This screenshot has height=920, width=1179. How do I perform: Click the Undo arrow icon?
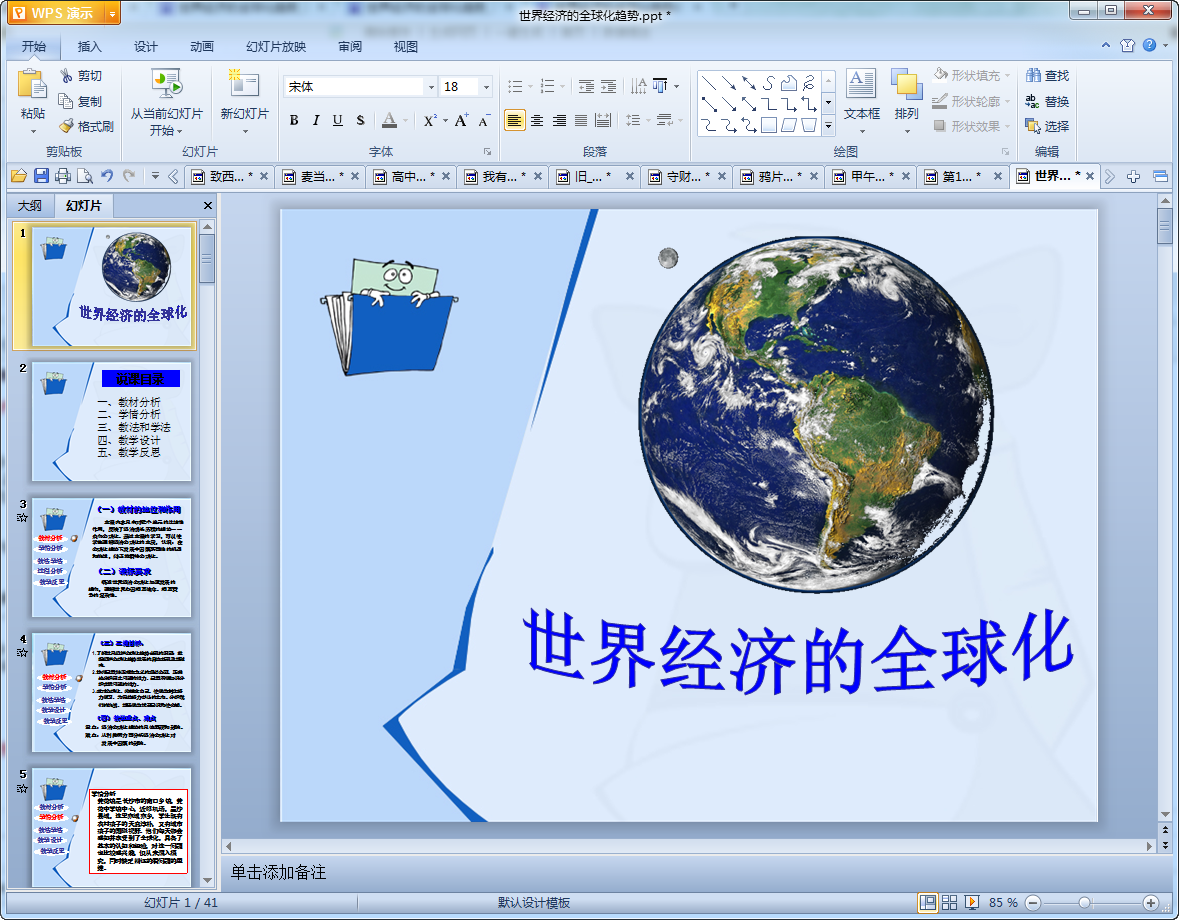pyautogui.click(x=107, y=176)
